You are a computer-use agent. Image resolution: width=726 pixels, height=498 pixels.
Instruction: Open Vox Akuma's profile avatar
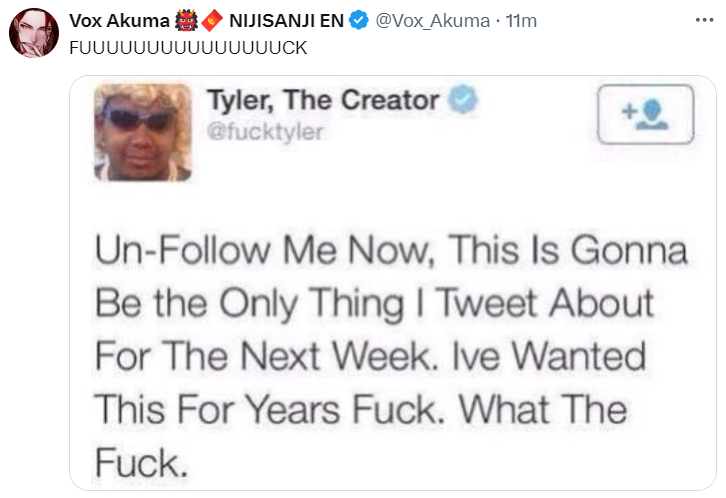tap(33, 34)
